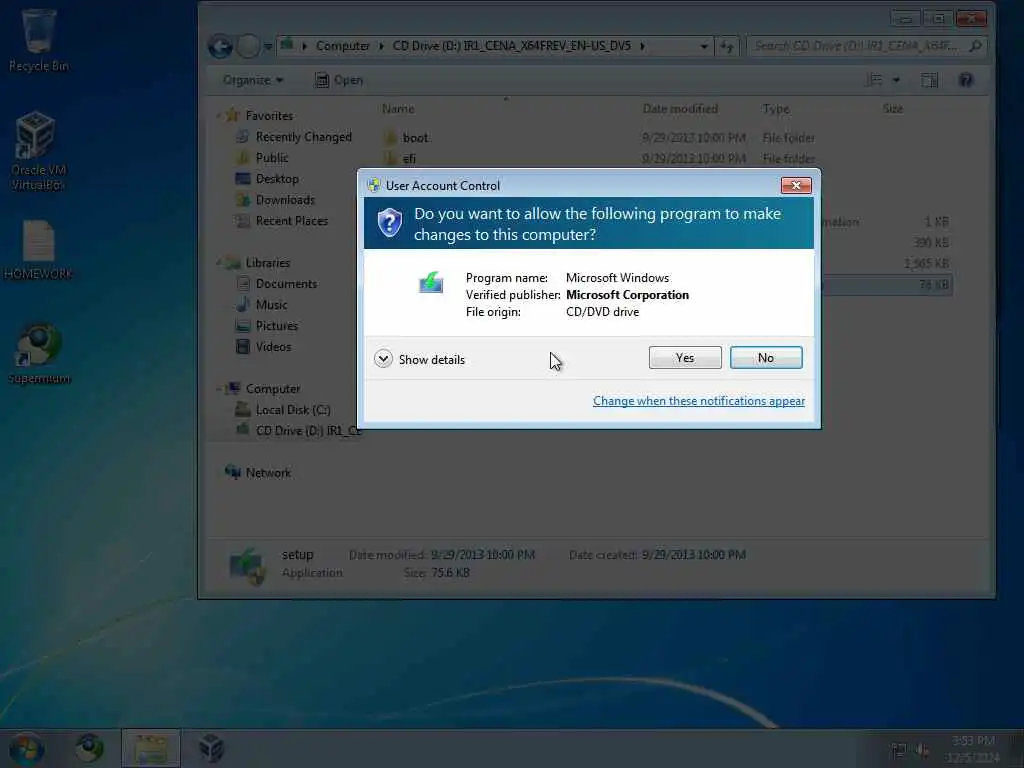Image resolution: width=1024 pixels, height=768 pixels.
Task: Click the Microsoft Windows setup program icon
Action: coord(431,283)
